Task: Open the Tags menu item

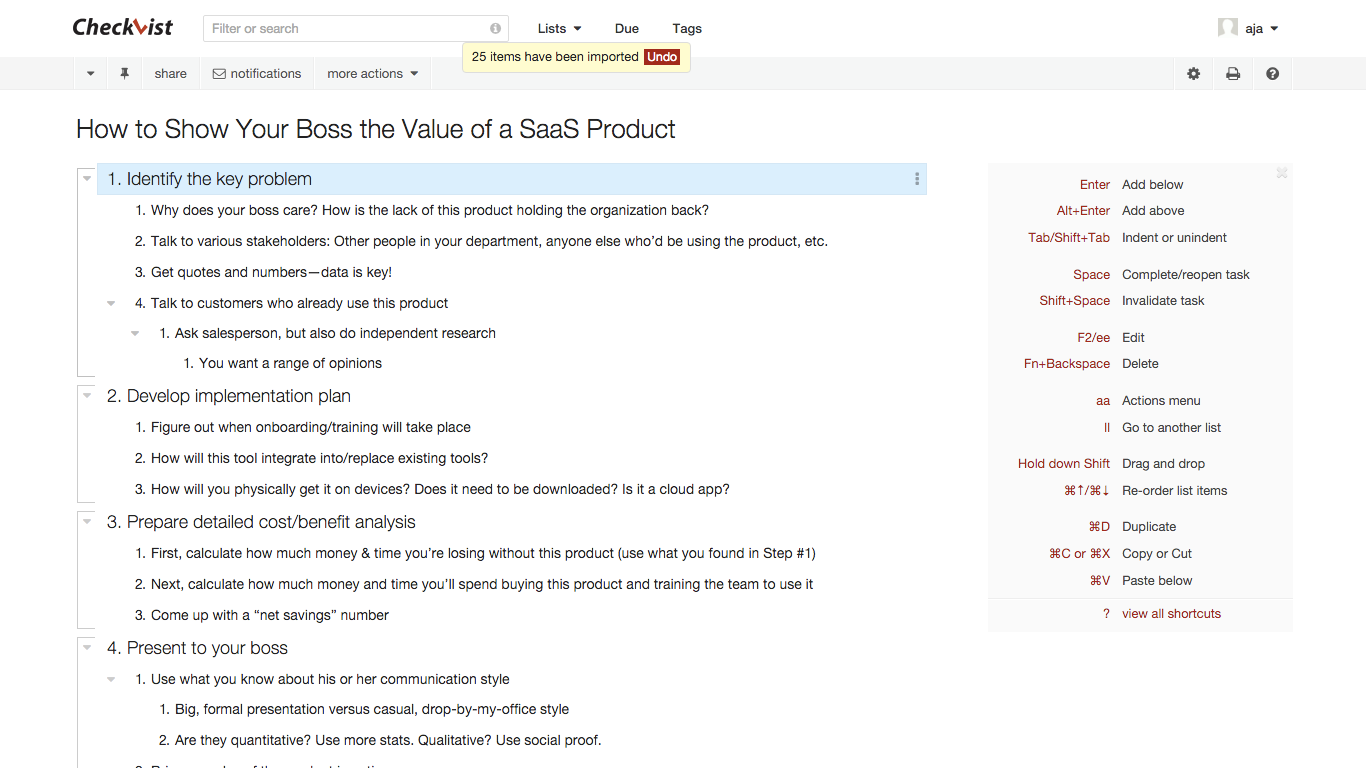Action: [687, 29]
